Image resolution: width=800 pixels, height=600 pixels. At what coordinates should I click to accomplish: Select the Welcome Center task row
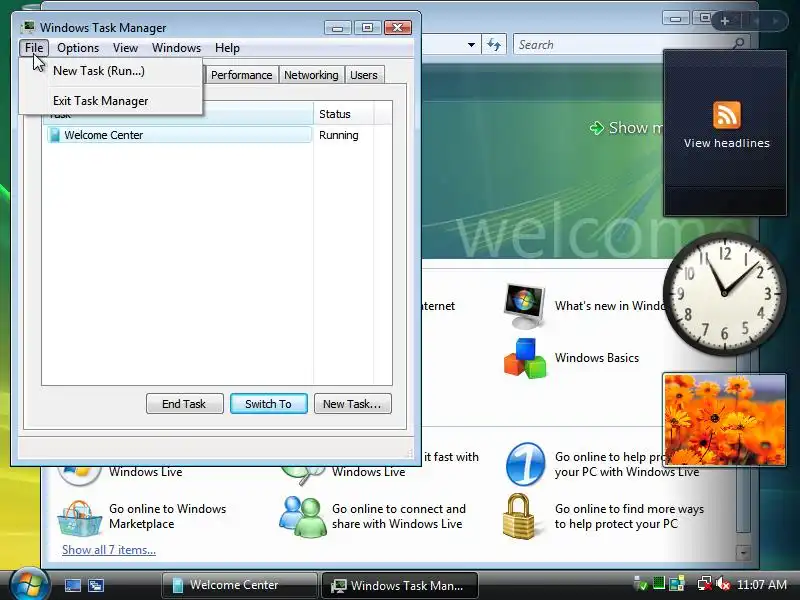(x=179, y=135)
